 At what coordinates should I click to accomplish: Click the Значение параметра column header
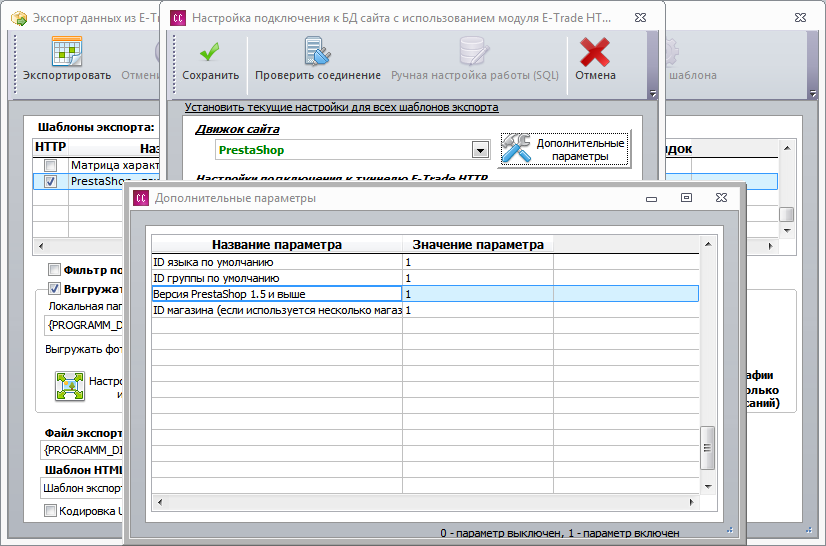[478, 245]
